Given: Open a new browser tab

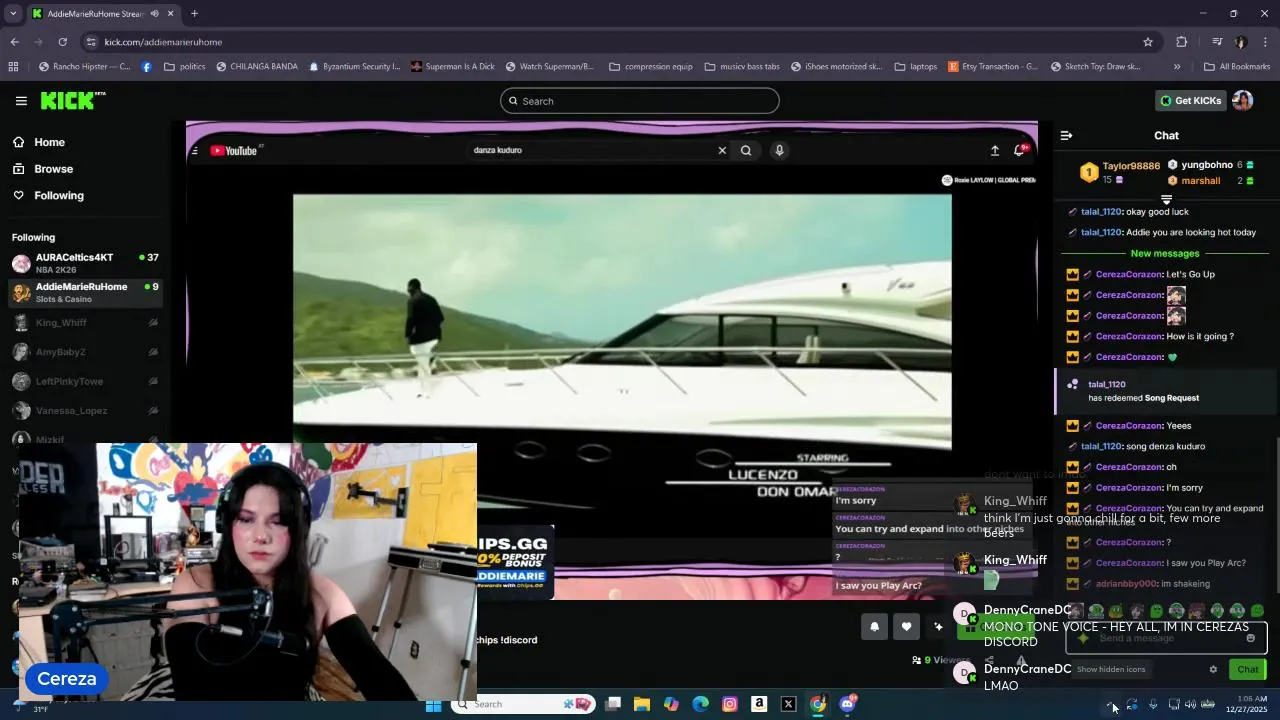Looking at the screenshot, I should click(195, 14).
